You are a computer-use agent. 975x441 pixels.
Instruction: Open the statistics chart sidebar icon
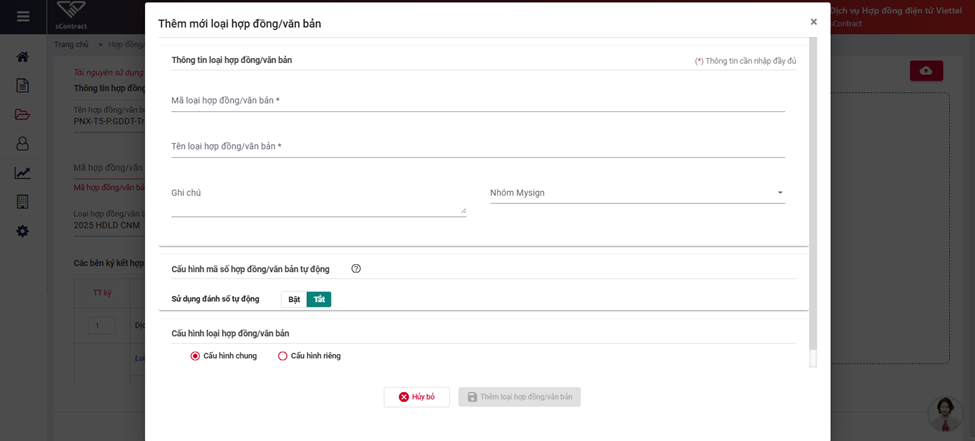coord(22,173)
